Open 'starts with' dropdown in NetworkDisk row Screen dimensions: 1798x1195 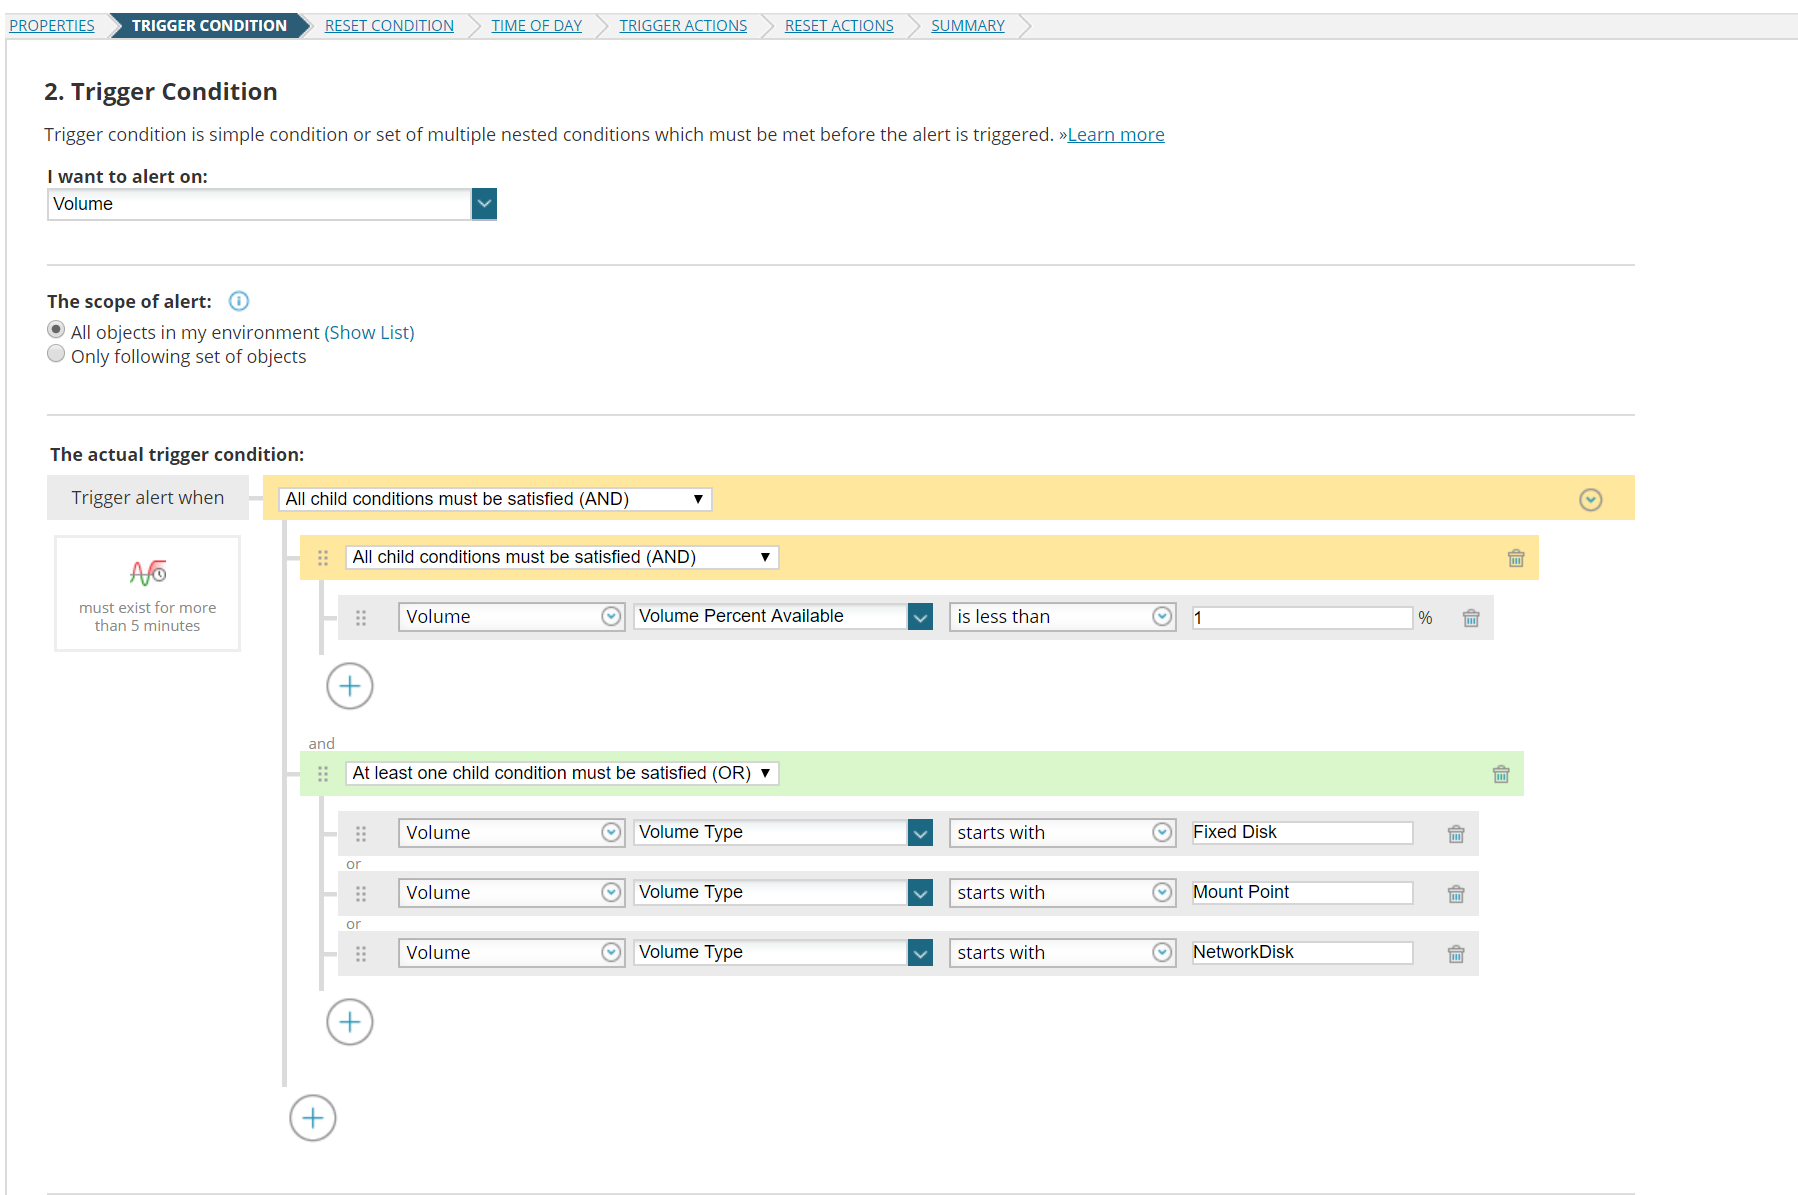(x=1062, y=953)
